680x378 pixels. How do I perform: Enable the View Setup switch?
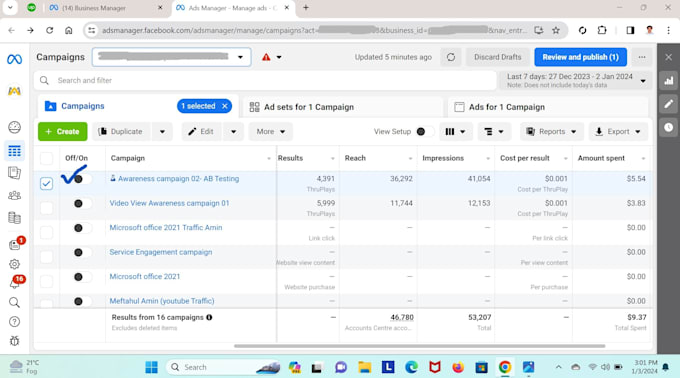tap(424, 131)
